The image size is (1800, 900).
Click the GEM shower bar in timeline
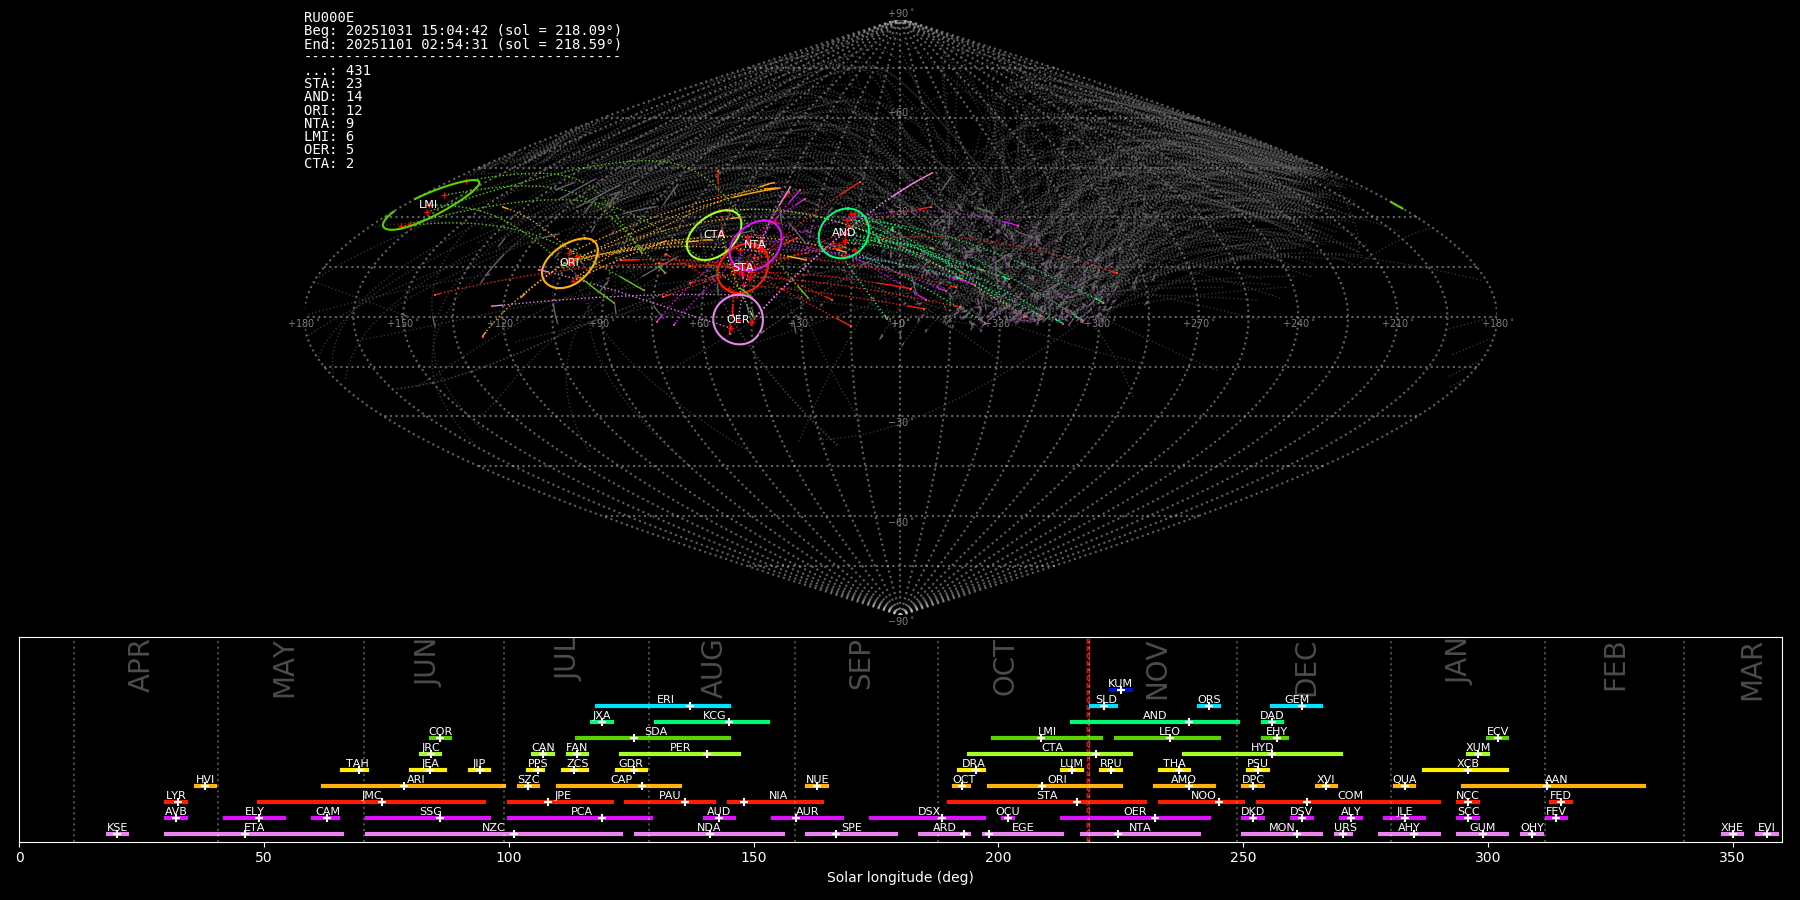coord(1296,706)
